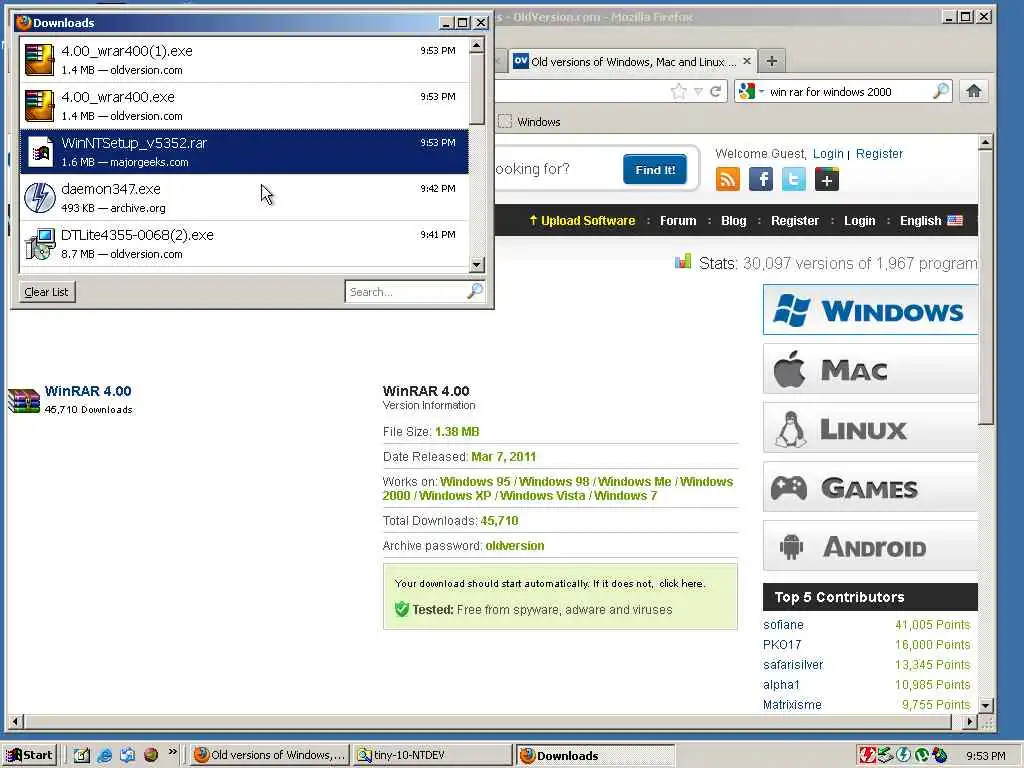Image resolution: width=1024 pixels, height=768 pixels.
Task: Launch Outlook Express quick launch icon
Action: point(127,755)
